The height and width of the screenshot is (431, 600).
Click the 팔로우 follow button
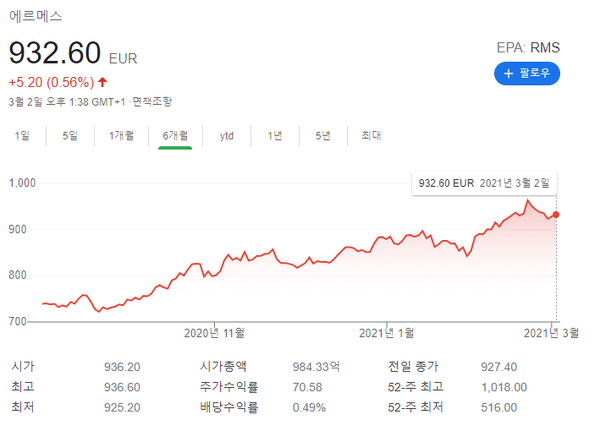click(x=527, y=73)
